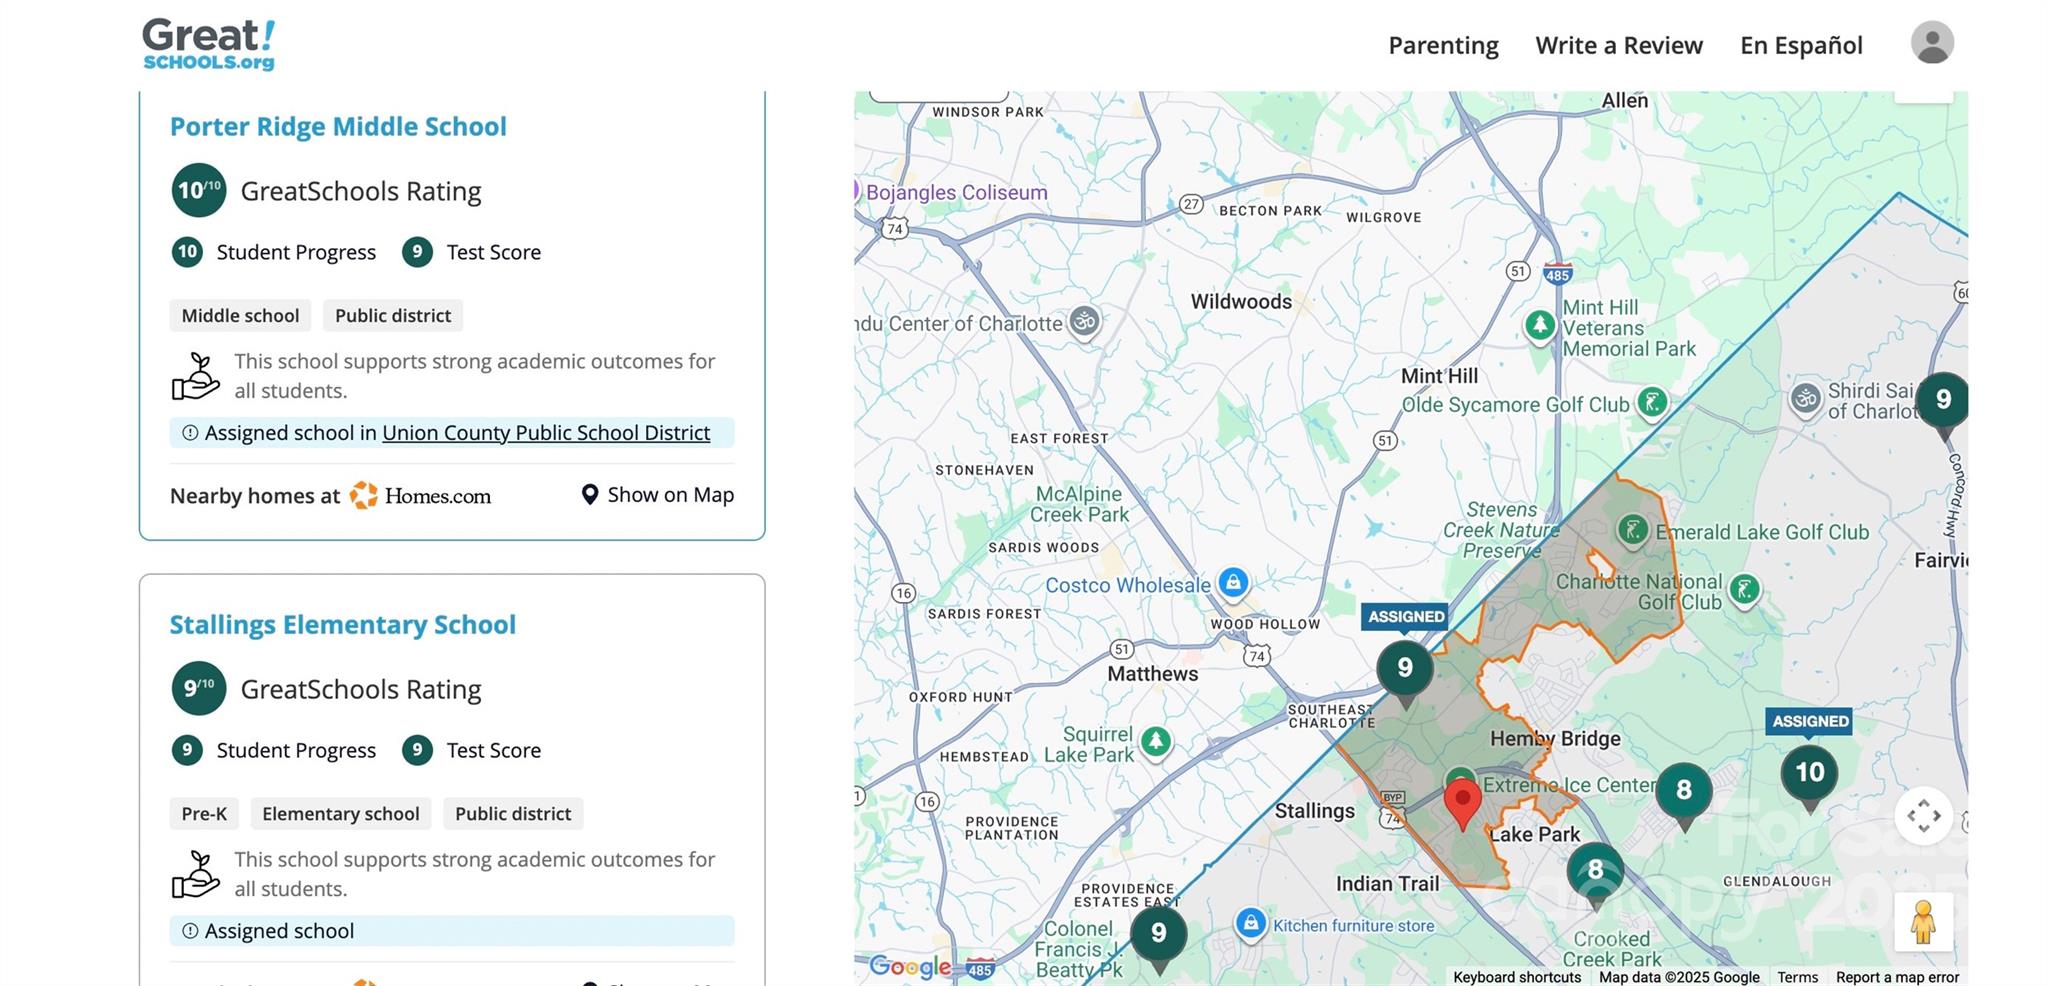Viewport: 2048px width, 986px height.
Task: Click the info icon beside Assigned school
Action: click(x=190, y=931)
